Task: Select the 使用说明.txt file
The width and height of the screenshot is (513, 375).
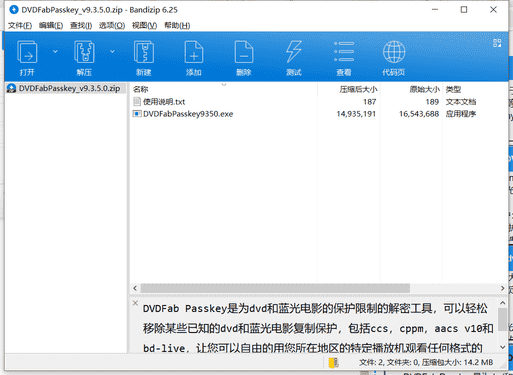Action: click(164, 102)
